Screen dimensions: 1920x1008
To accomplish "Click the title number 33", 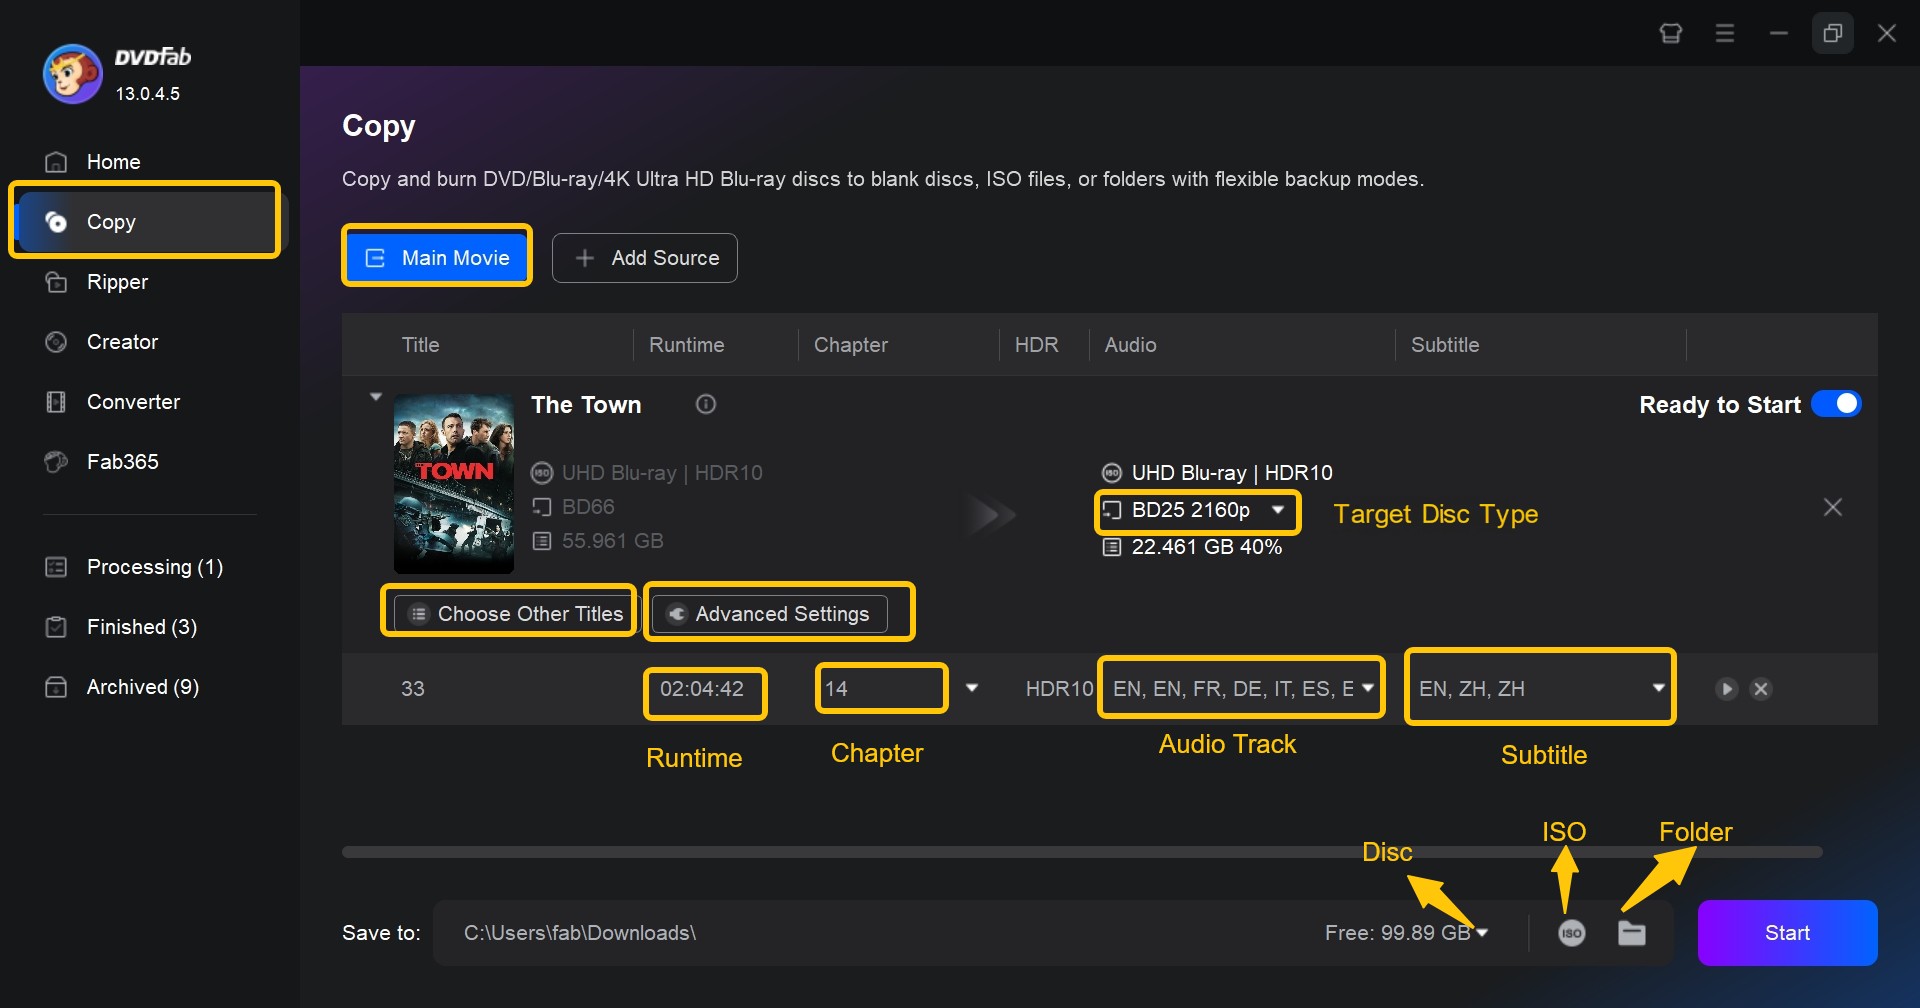I will pyautogui.click(x=413, y=688).
